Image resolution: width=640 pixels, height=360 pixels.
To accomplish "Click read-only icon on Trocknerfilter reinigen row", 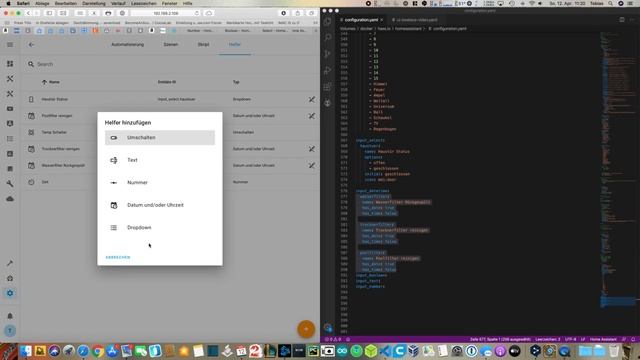I will (311, 149).
